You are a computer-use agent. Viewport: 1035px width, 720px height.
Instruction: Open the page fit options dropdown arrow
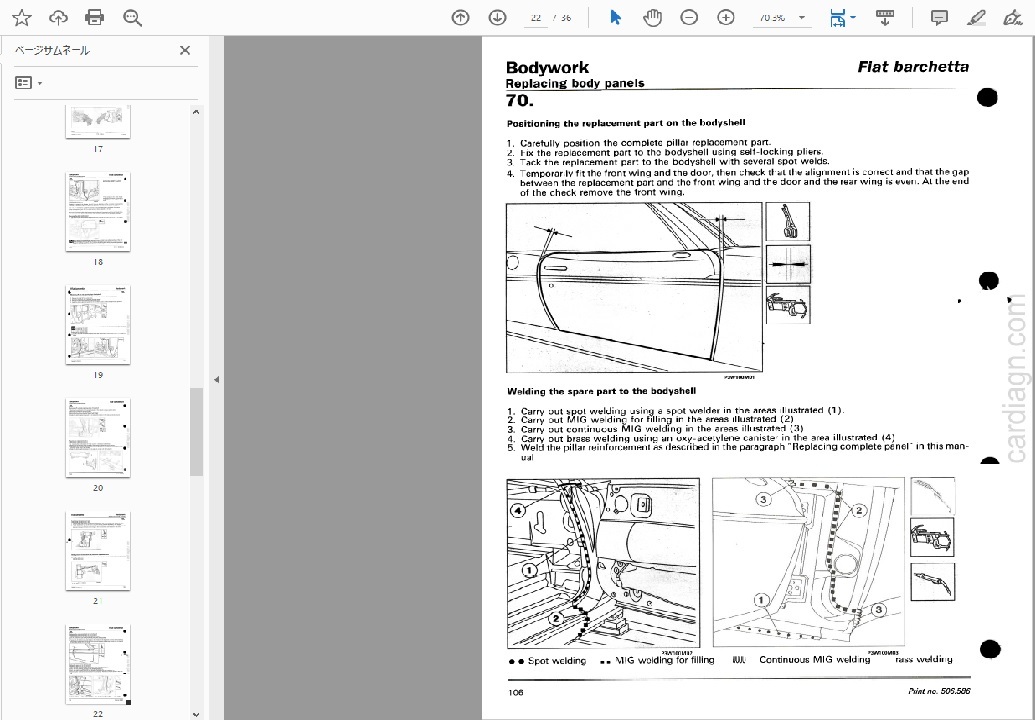pyautogui.click(x=853, y=18)
